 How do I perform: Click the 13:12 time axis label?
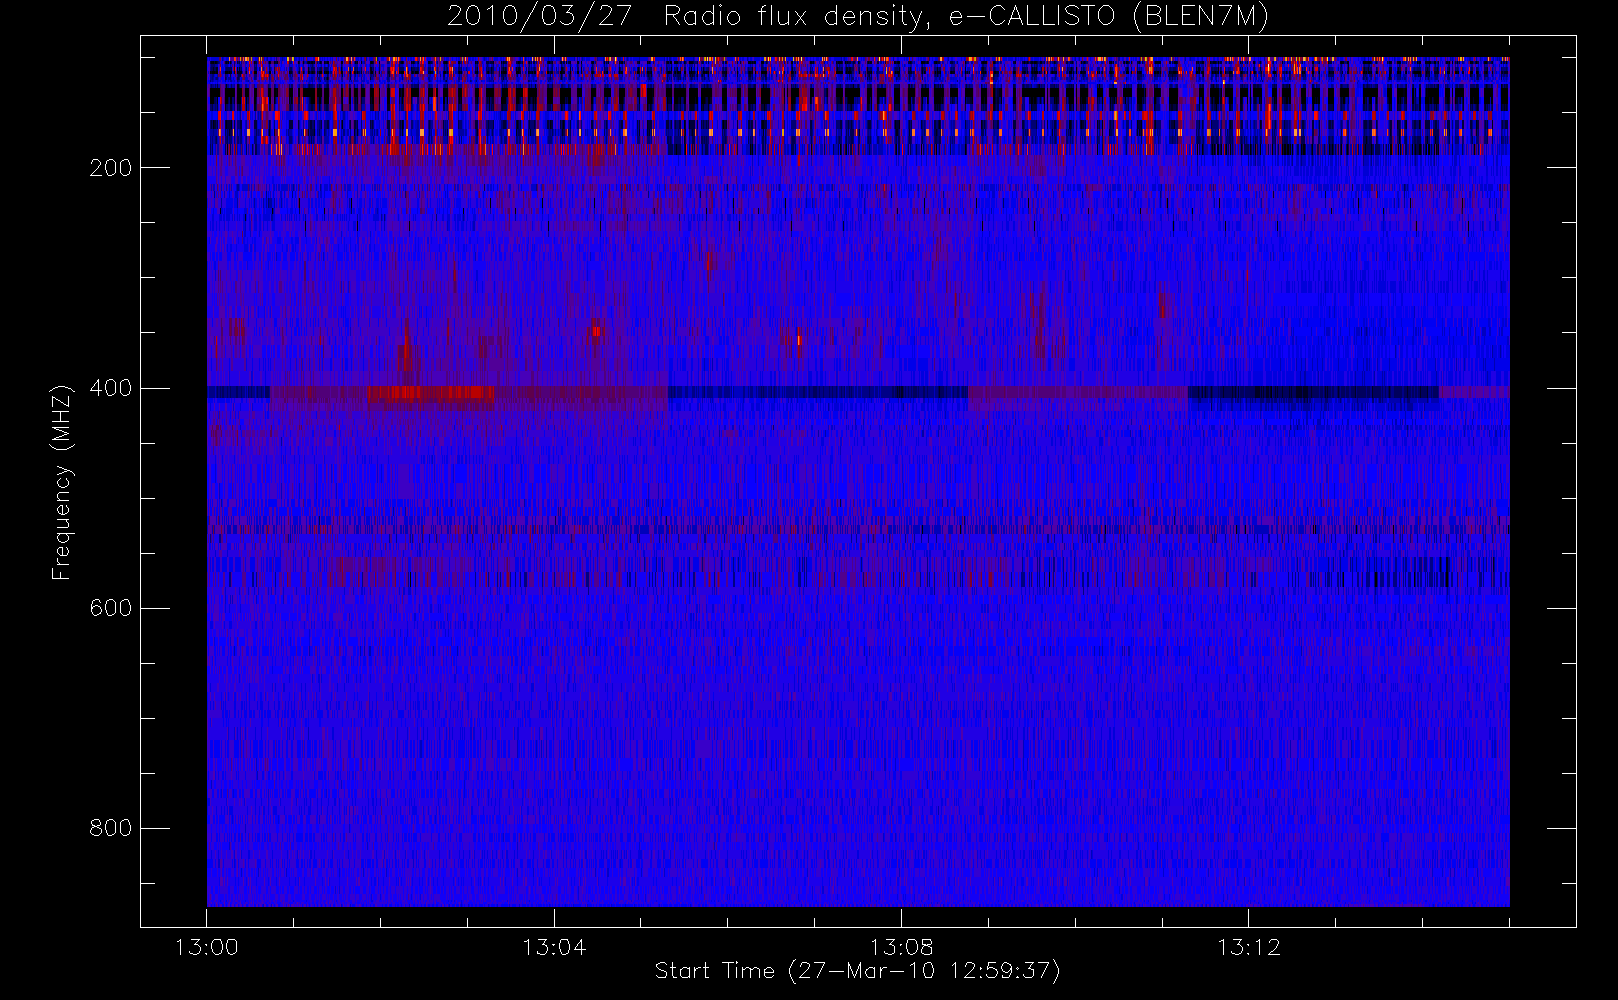click(1248, 947)
